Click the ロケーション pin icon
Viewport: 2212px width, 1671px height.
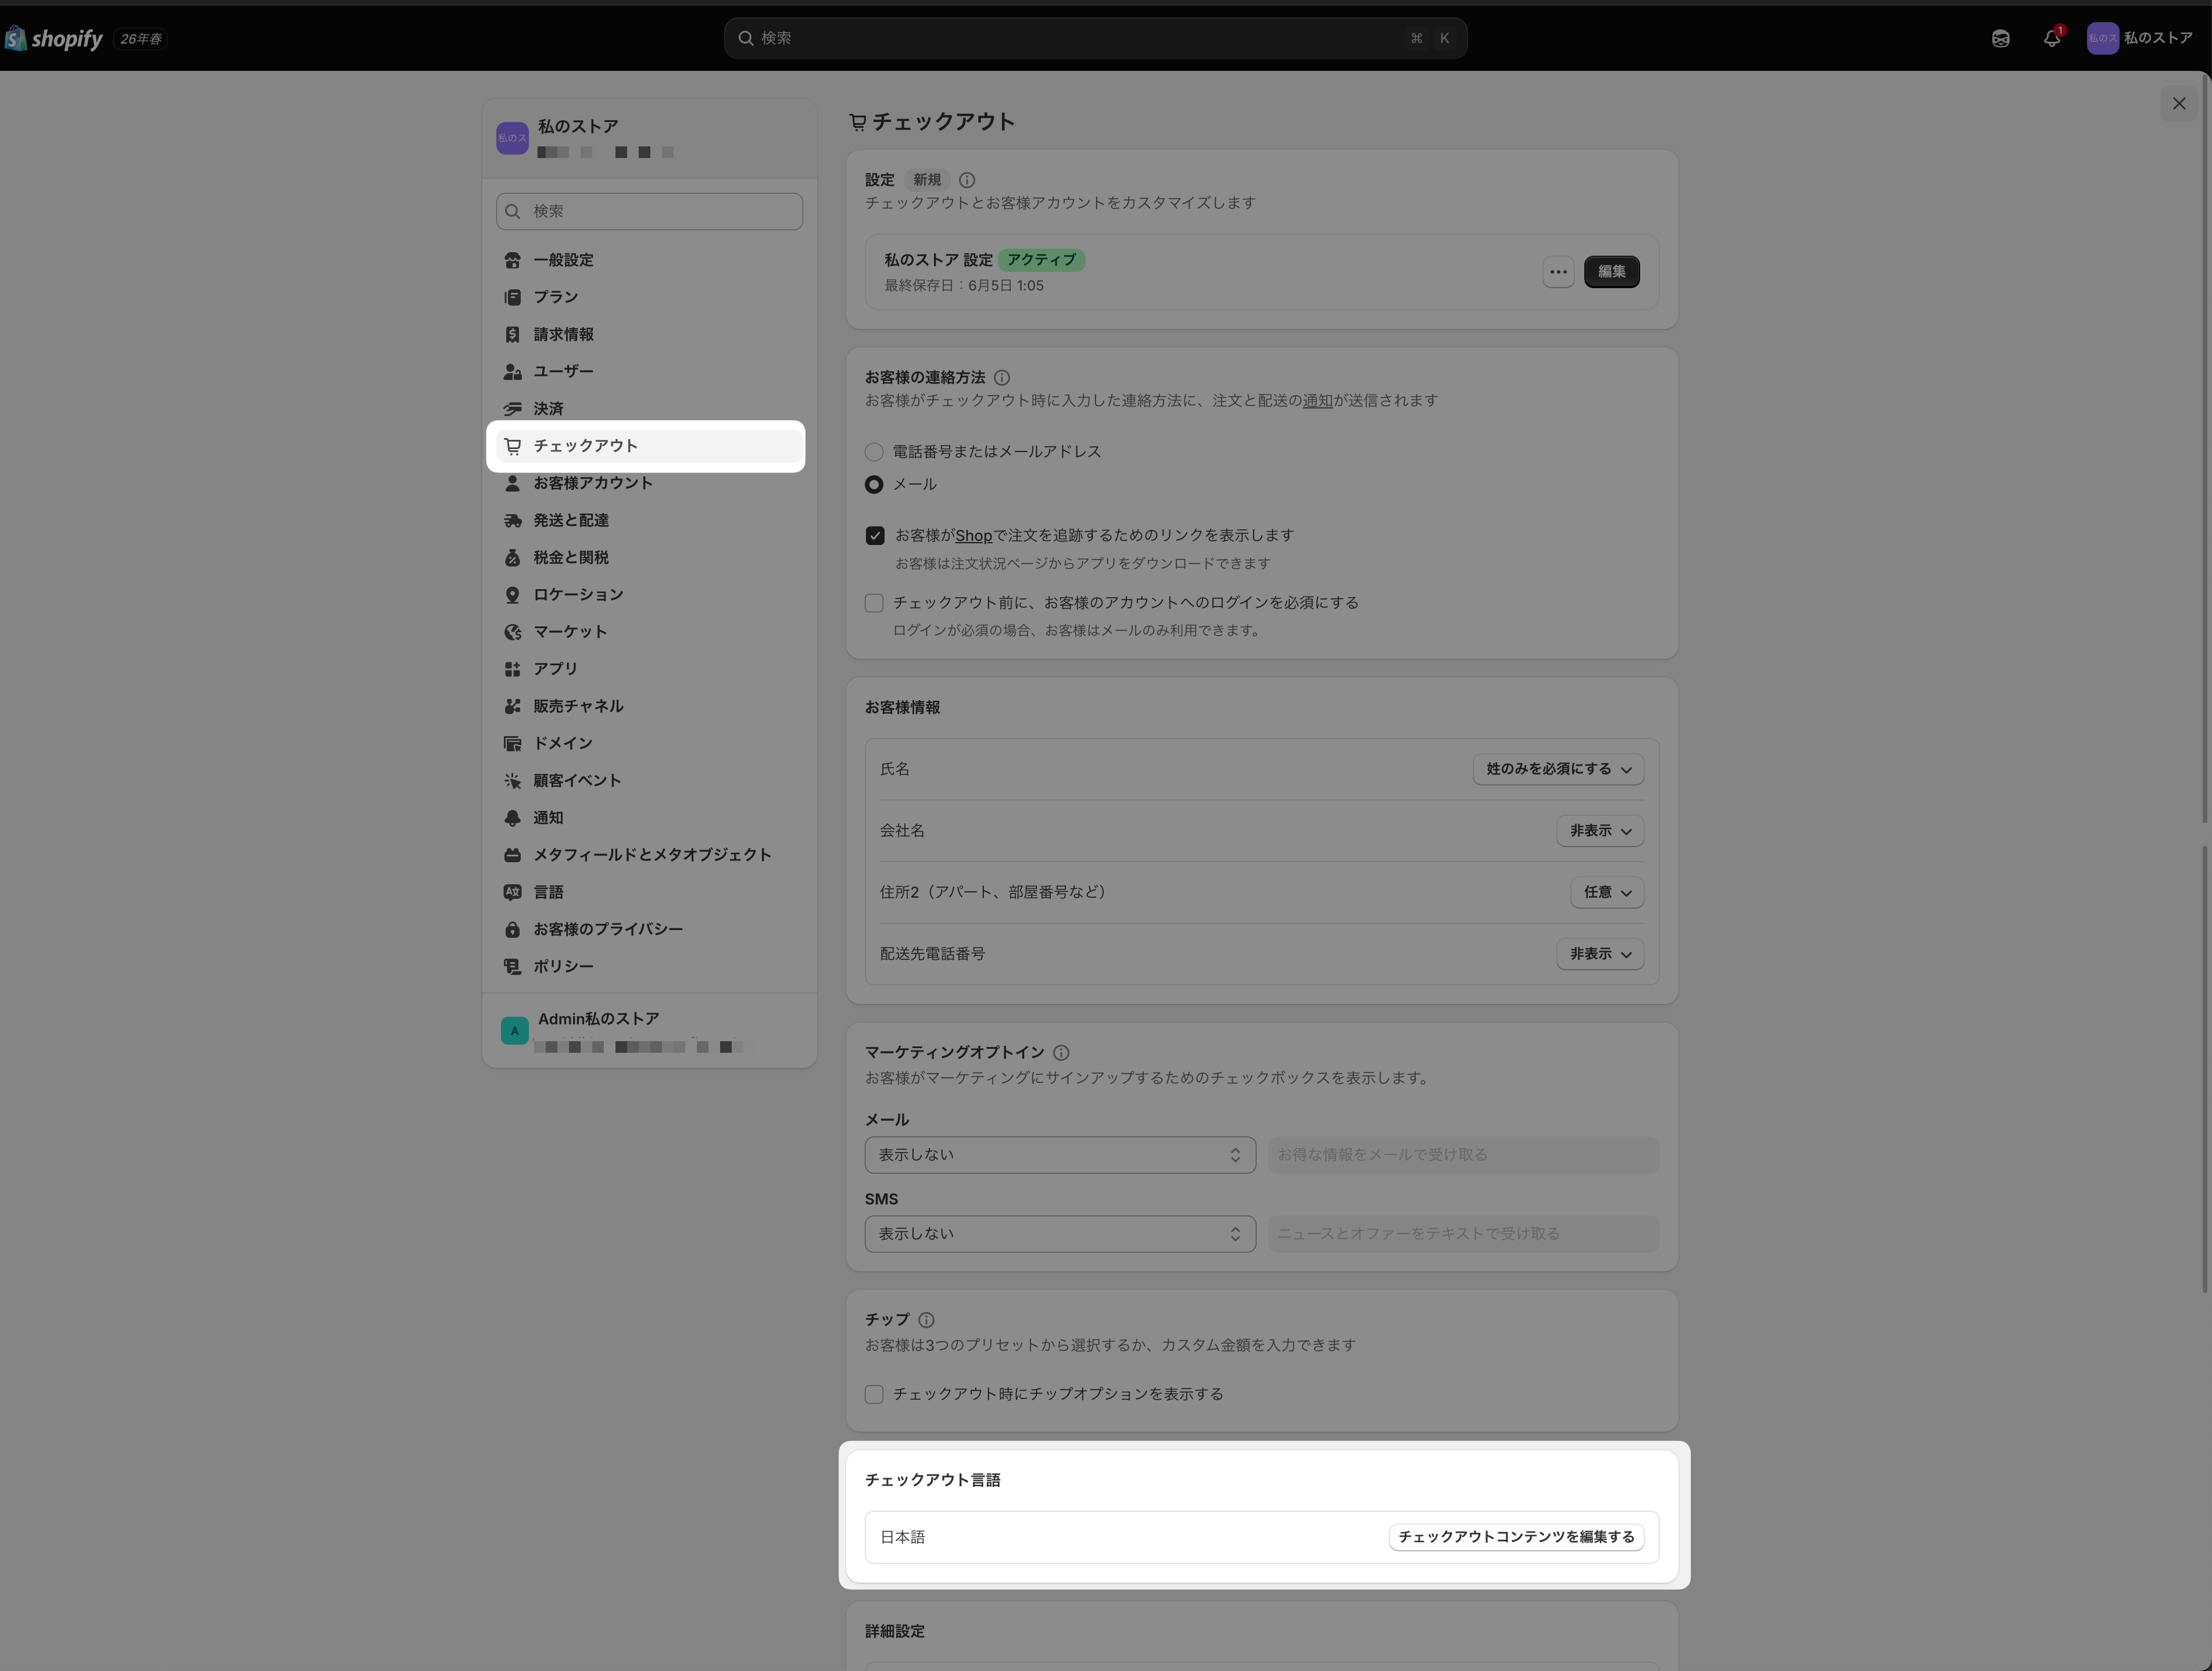point(512,594)
